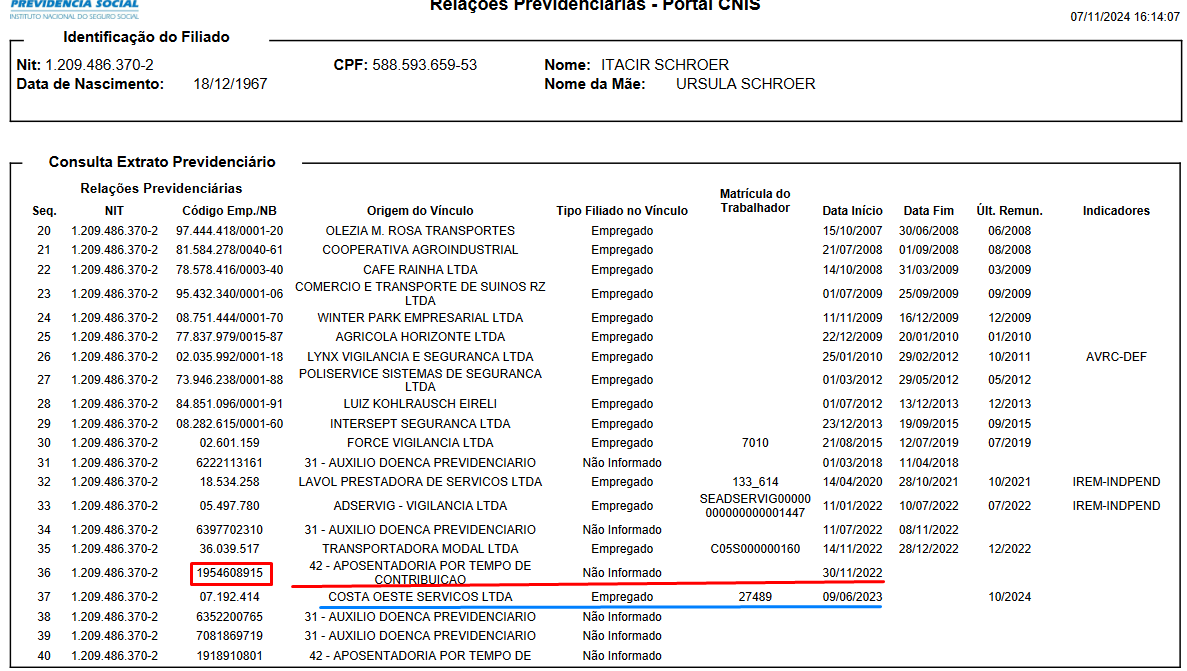1187x671 pixels.
Task: Select the name ITACIR SCHROER
Action: tap(665, 65)
